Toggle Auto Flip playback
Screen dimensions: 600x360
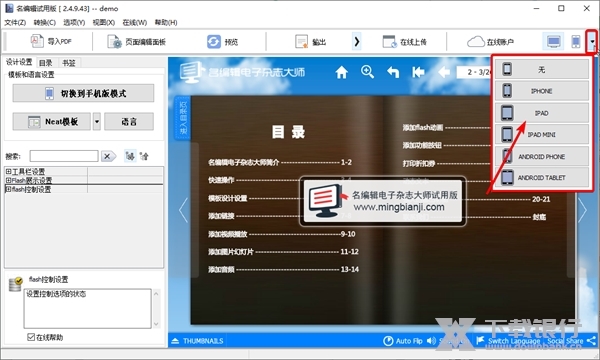(403, 340)
